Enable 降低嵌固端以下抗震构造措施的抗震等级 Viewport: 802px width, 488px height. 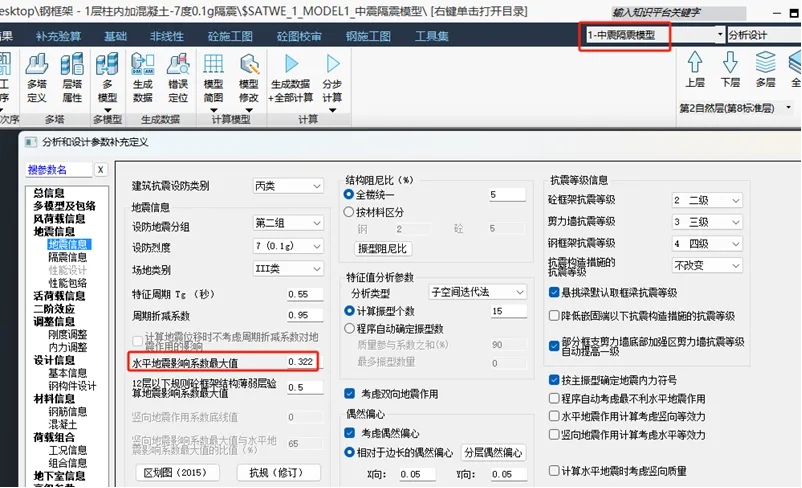tap(554, 316)
